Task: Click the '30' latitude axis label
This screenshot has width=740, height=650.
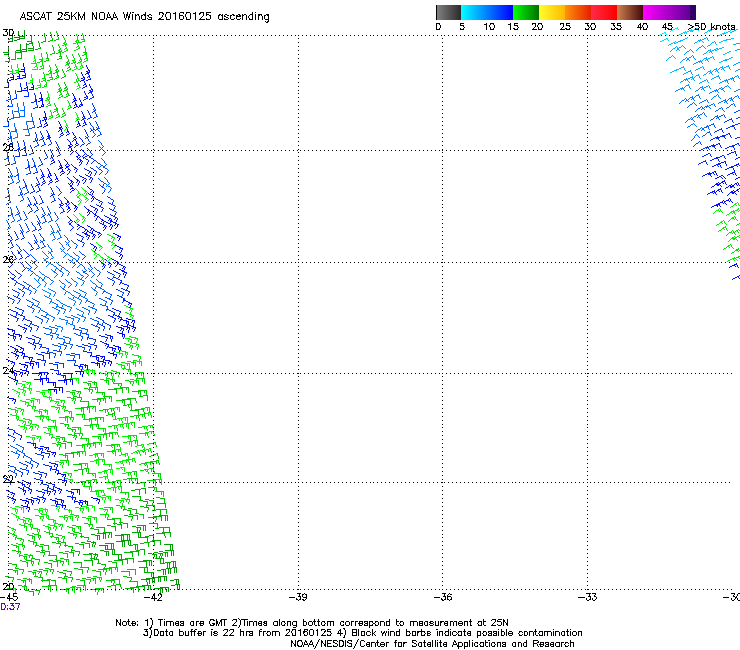Action: coord(8,33)
